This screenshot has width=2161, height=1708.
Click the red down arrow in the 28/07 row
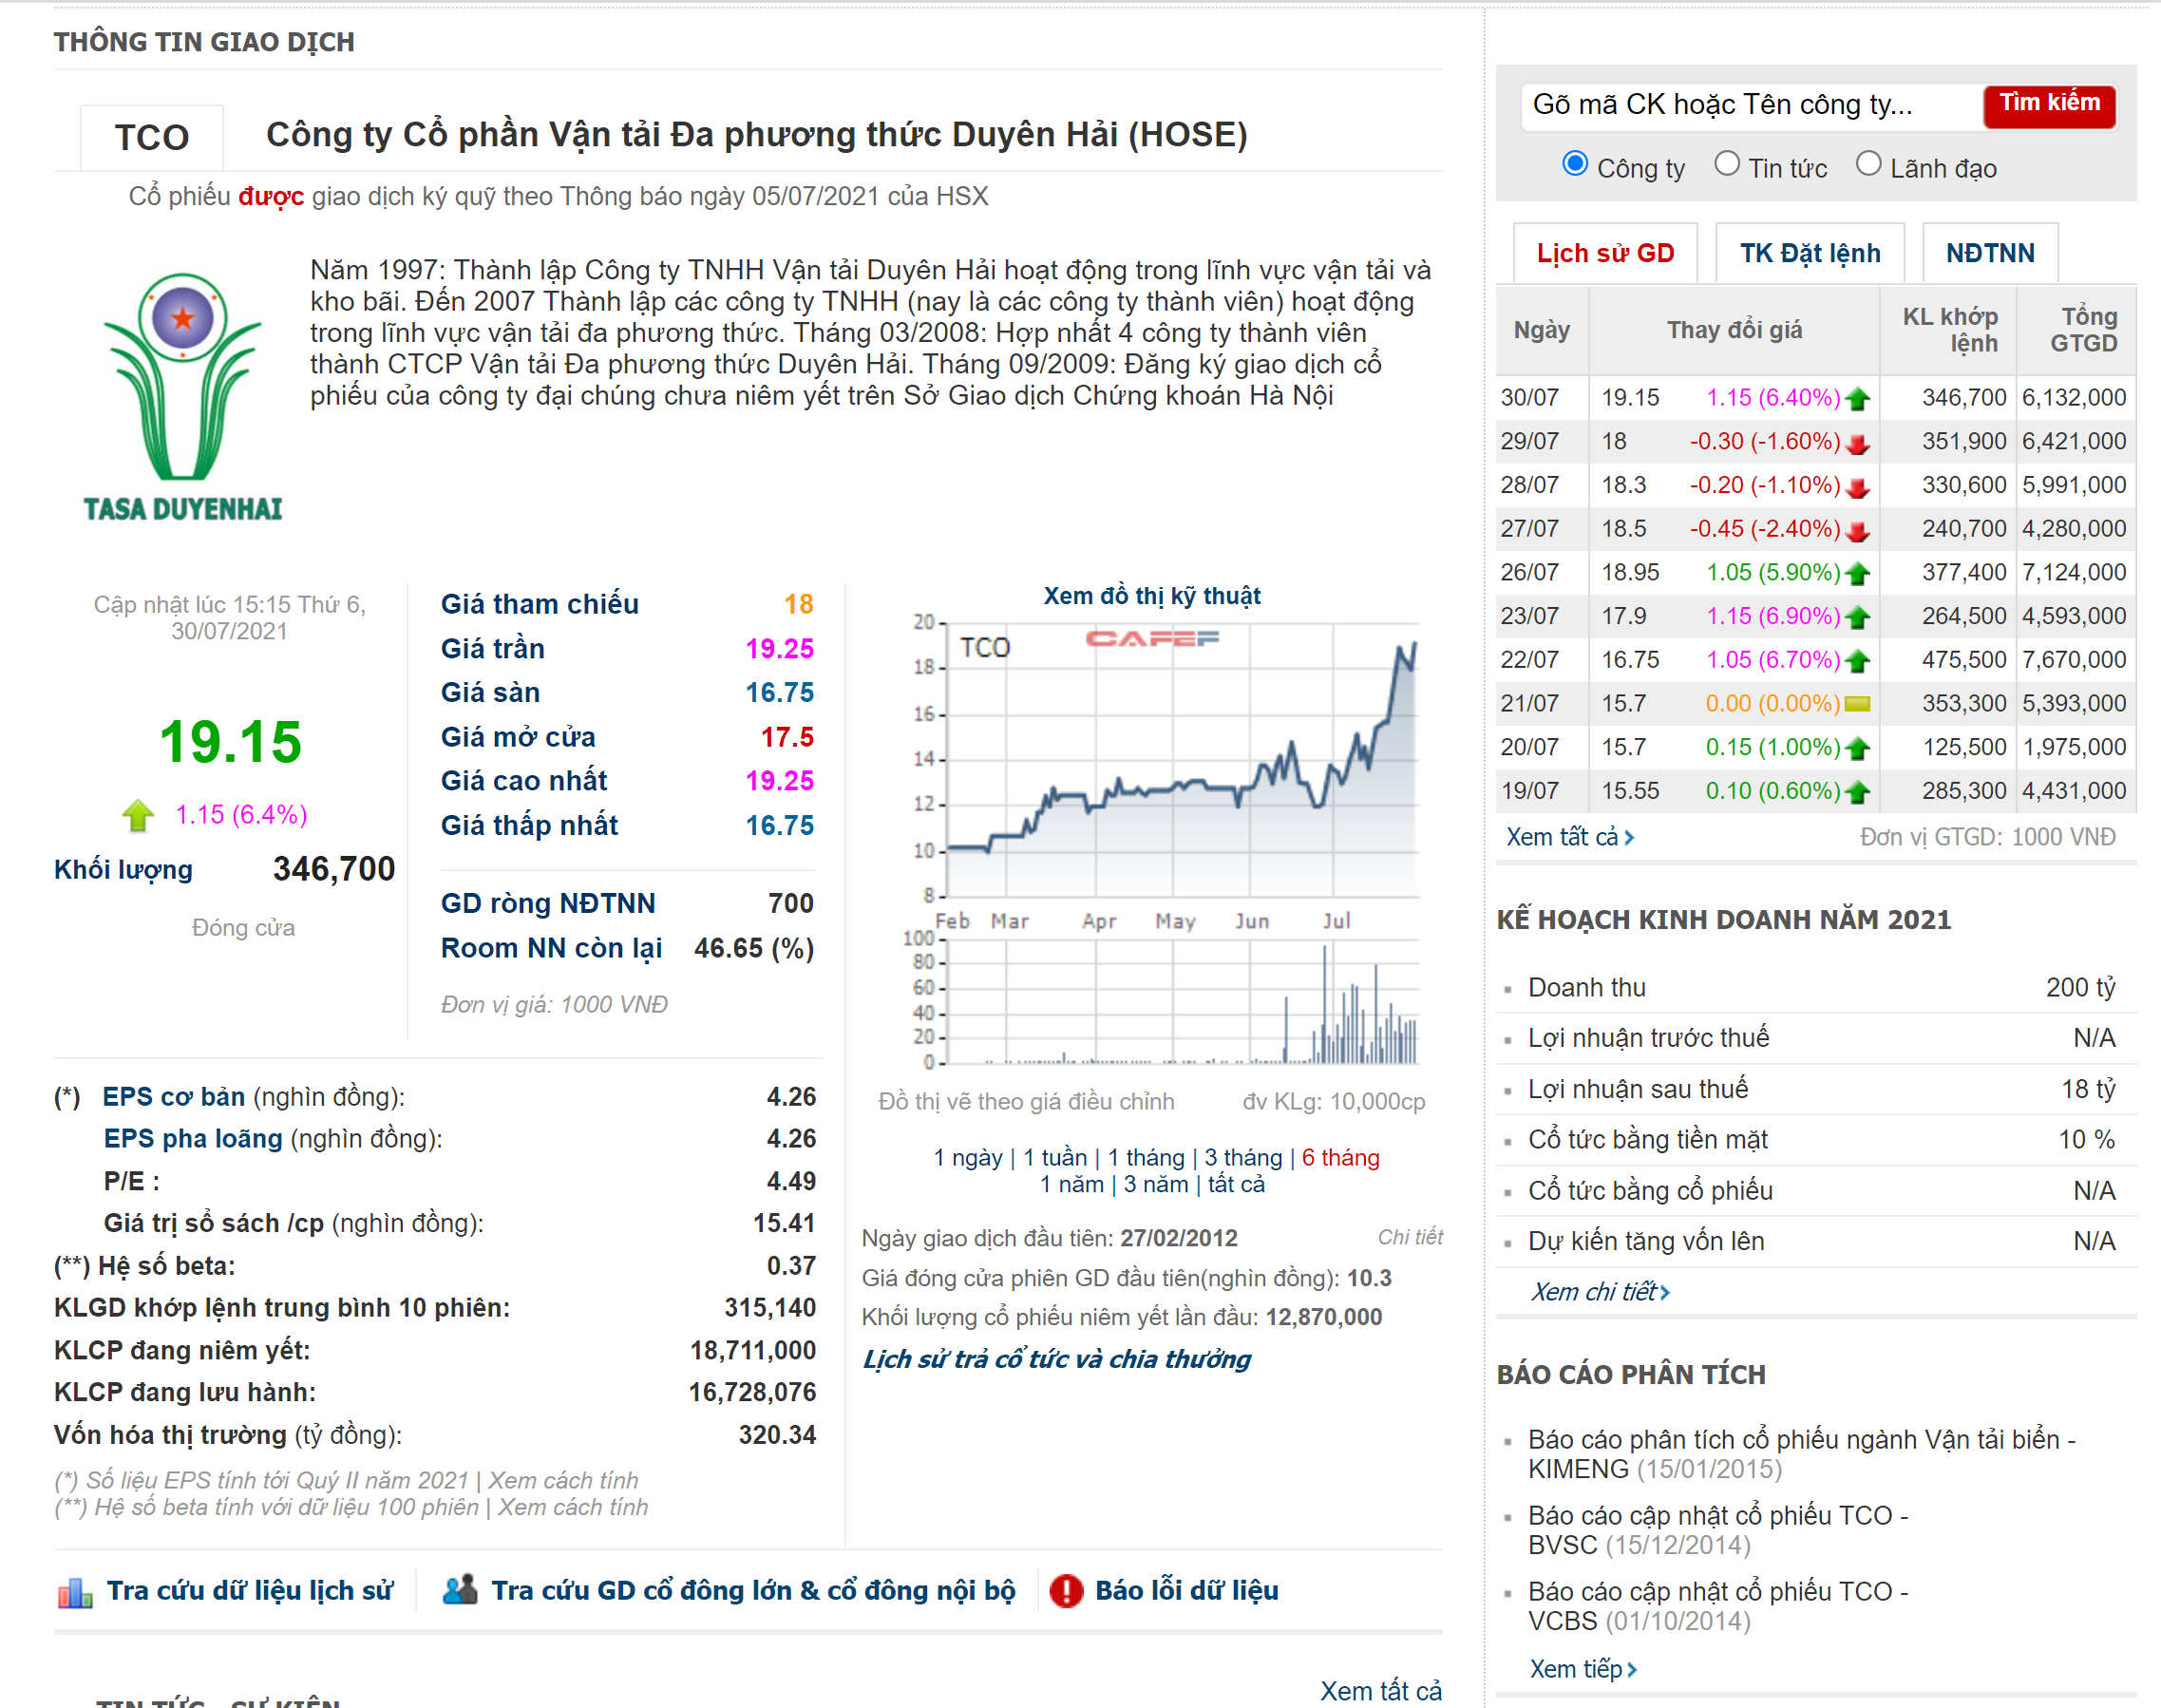coord(1858,487)
